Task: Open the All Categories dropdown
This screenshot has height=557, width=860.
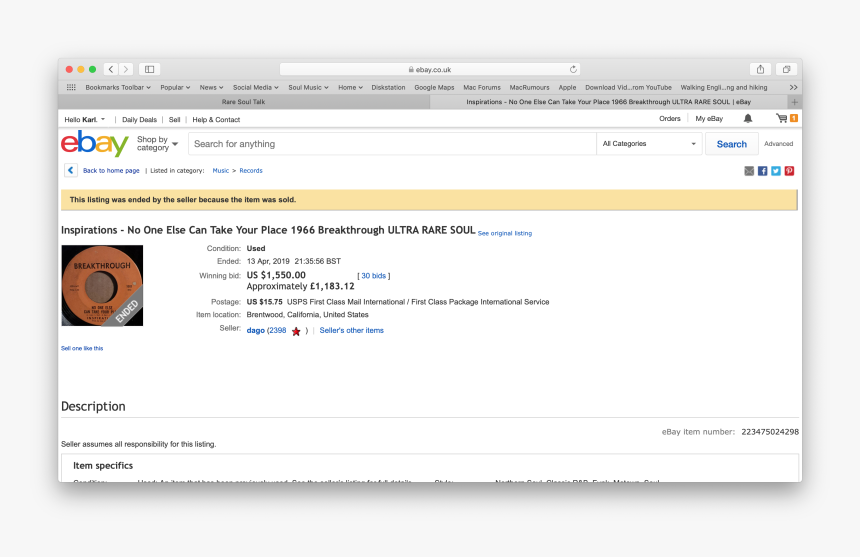Action: (649, 144)
